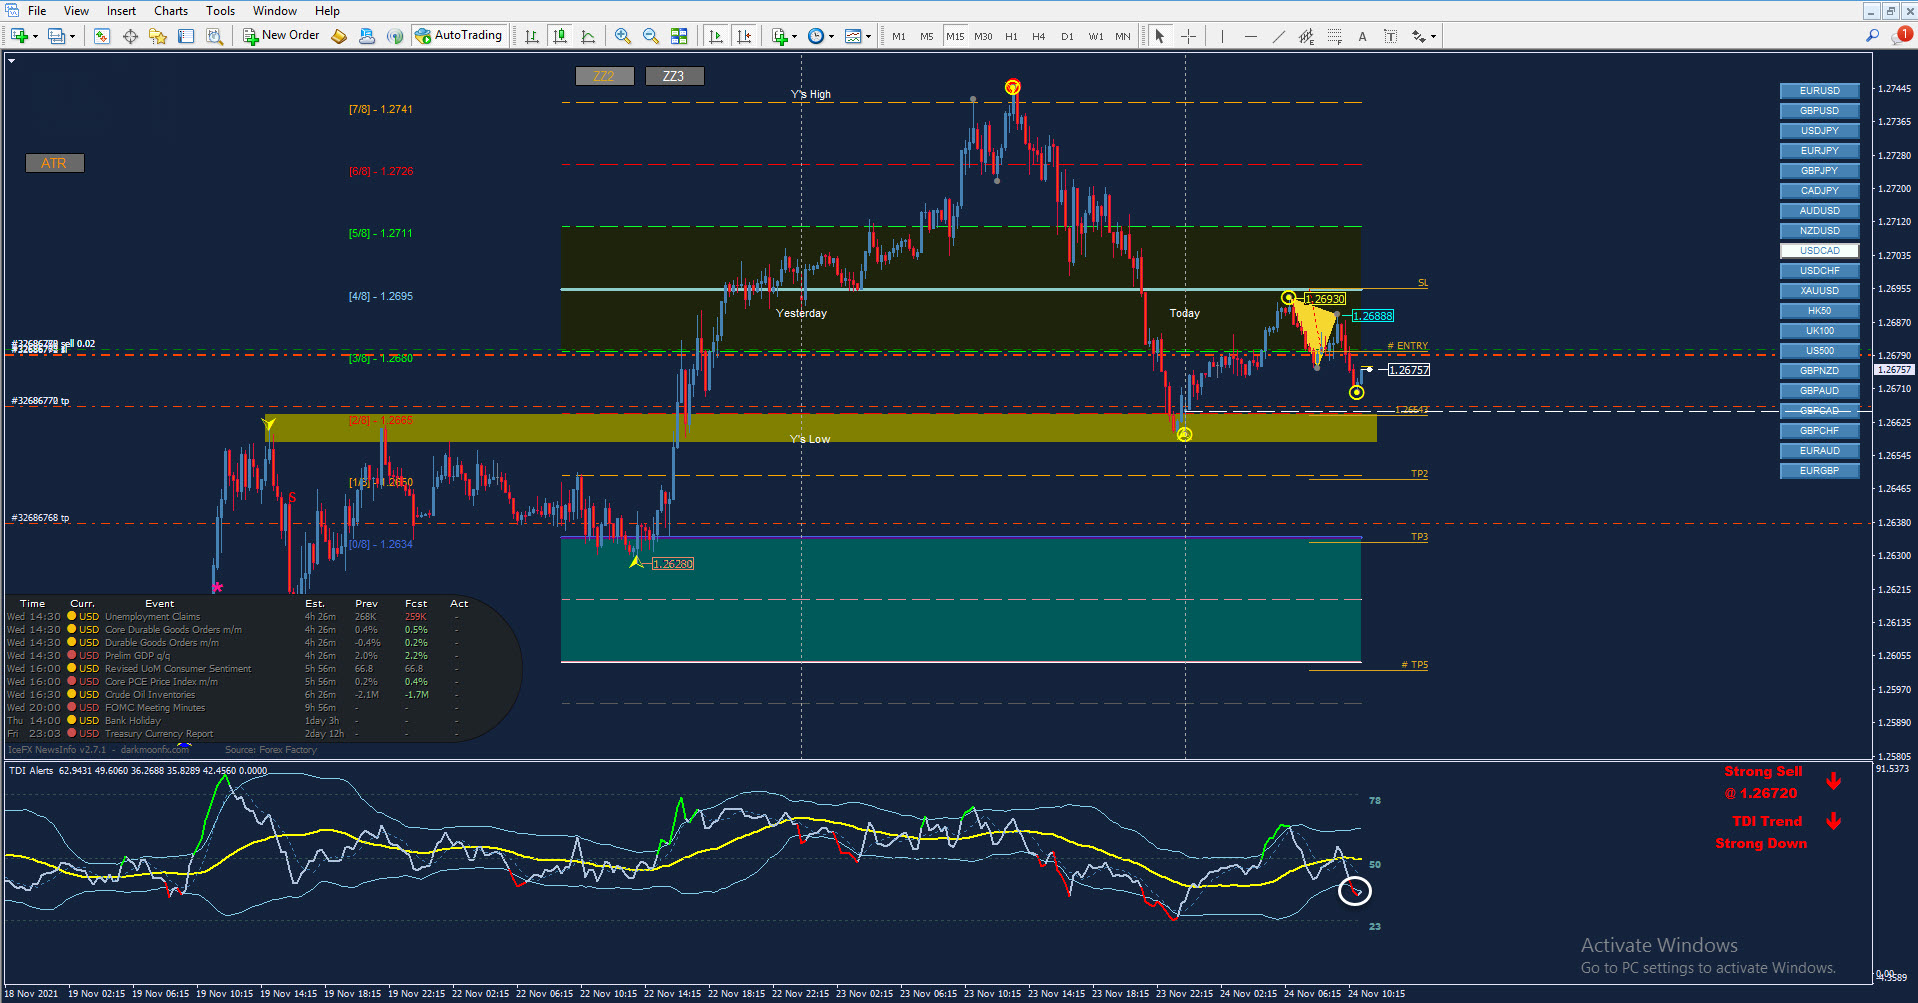Select the Draw trendline tool
This screenshot has width=1918, height=1003.
point(1278,36)
